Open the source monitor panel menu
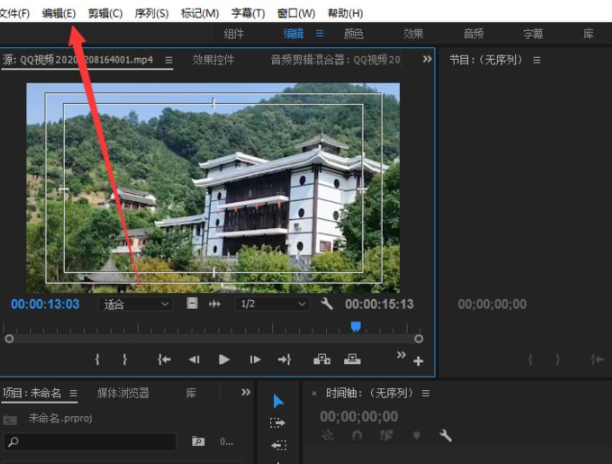 [x=169, y=60]
